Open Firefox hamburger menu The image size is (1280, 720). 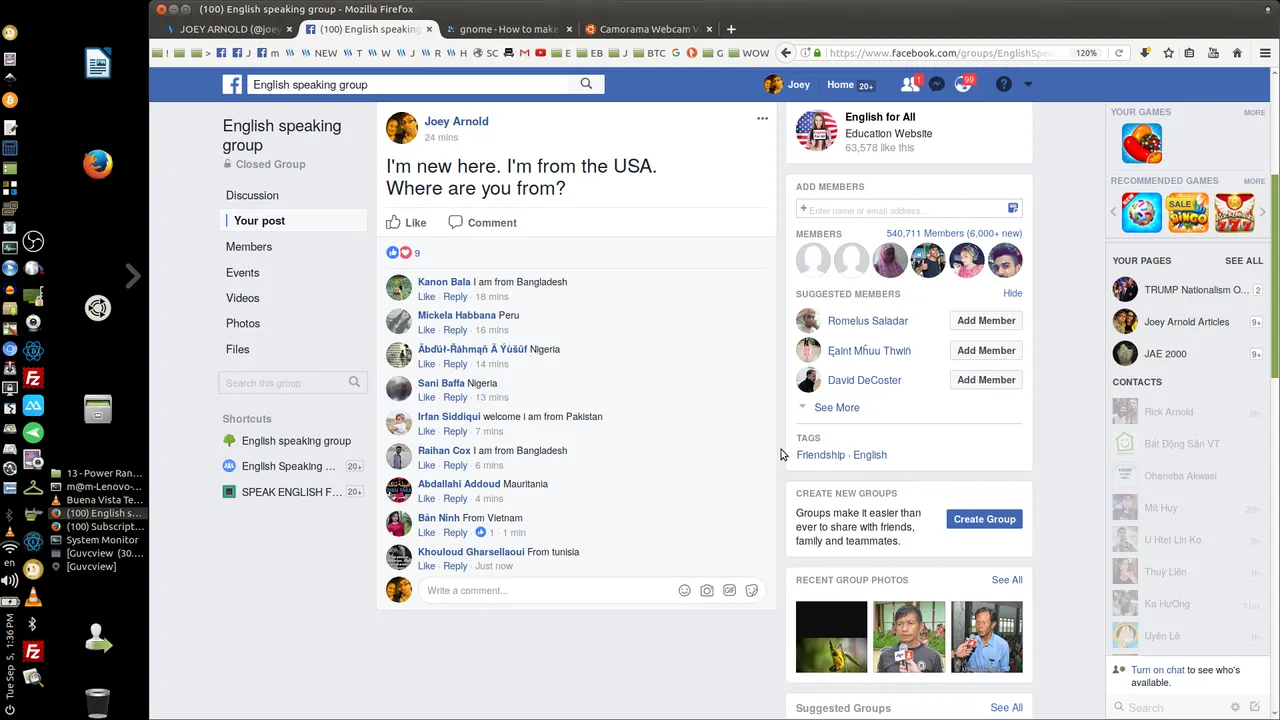click(1265, 53)
